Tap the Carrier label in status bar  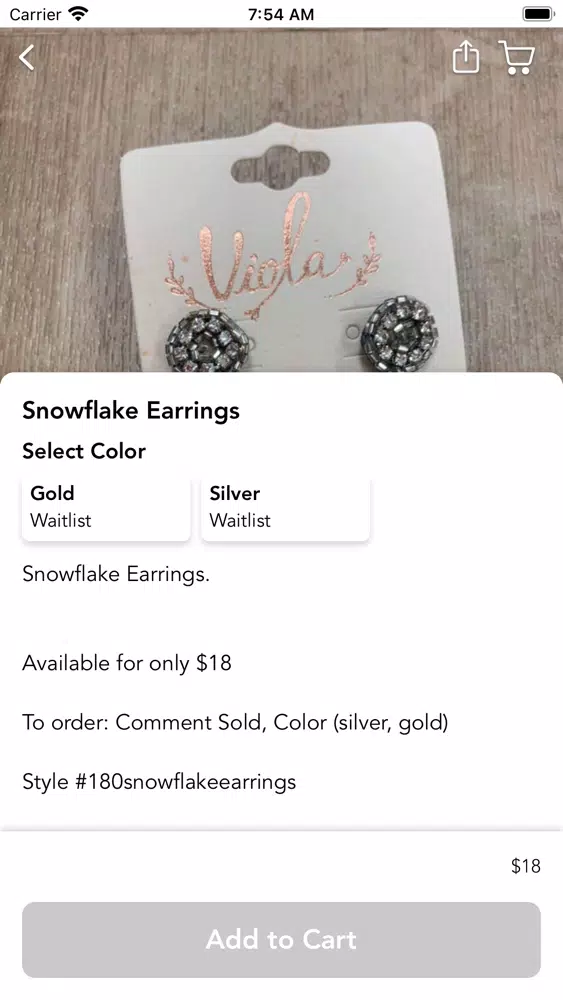click(35, 14)
